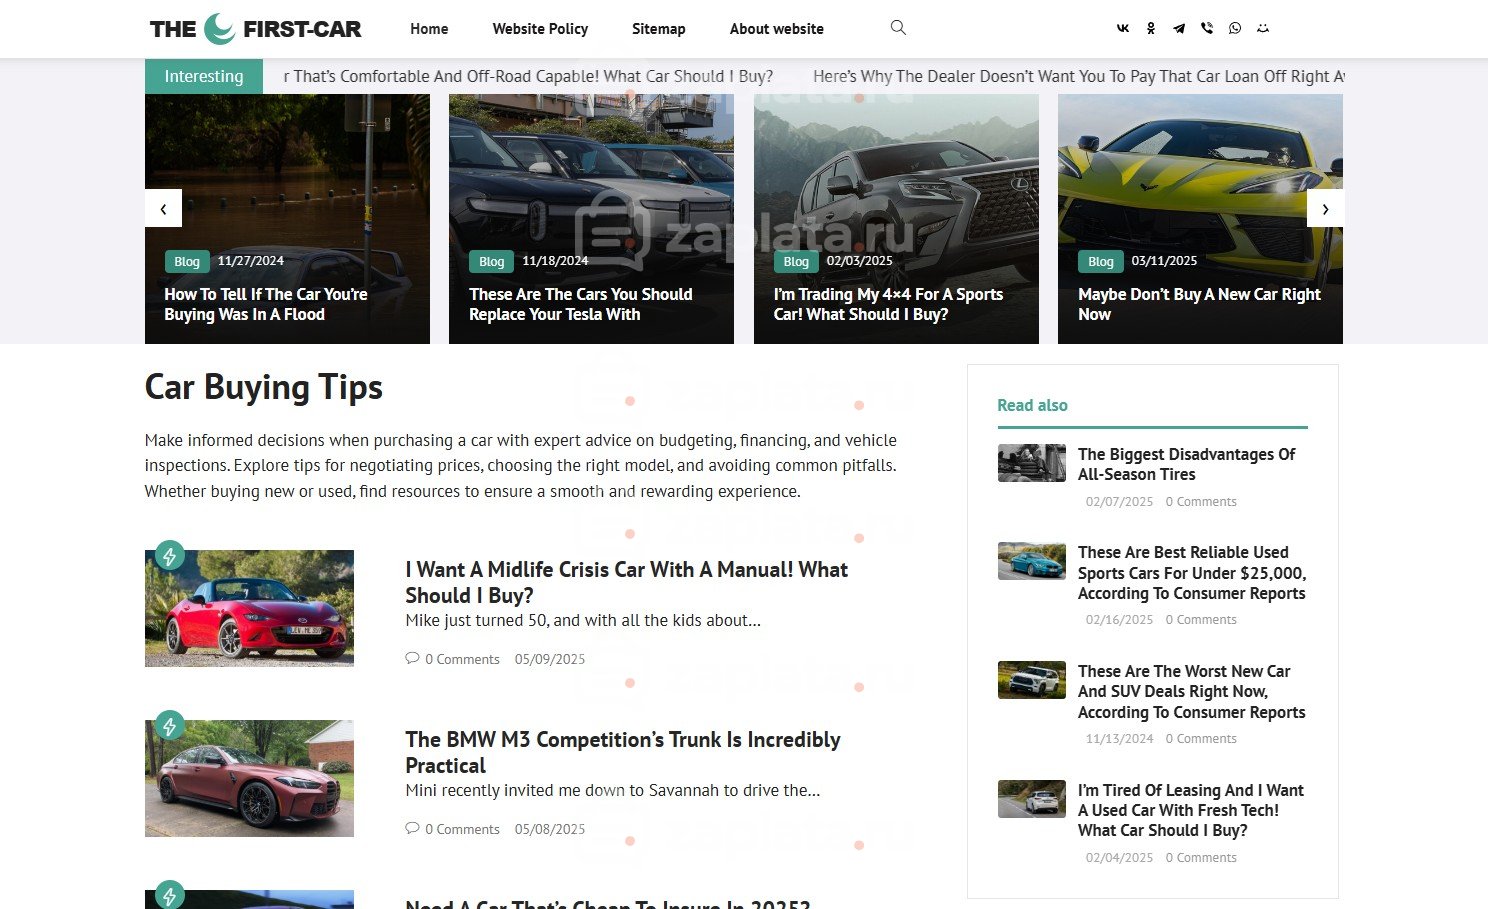Open 'Worst New Car And SUV Deals' article

(x=1192, y=692)
